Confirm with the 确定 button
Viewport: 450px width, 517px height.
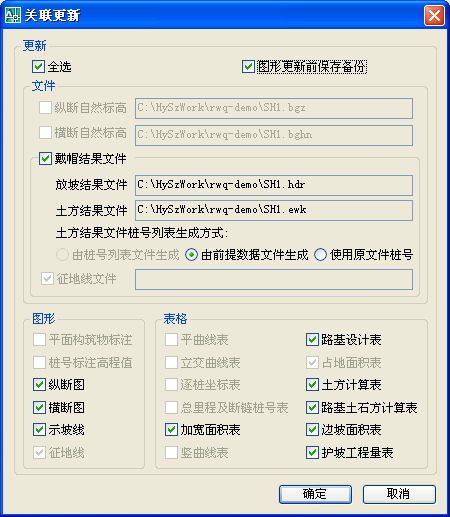[x=315, y=494]
